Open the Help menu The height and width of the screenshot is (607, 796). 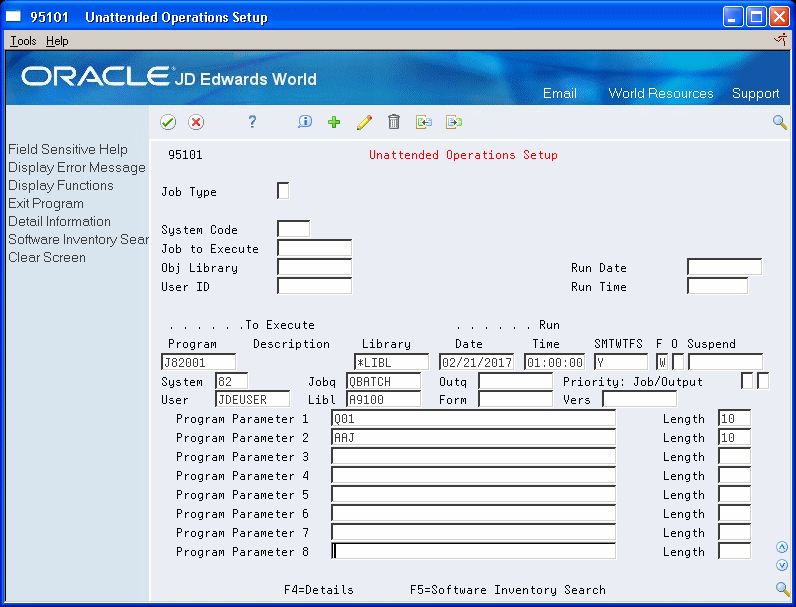57,41
